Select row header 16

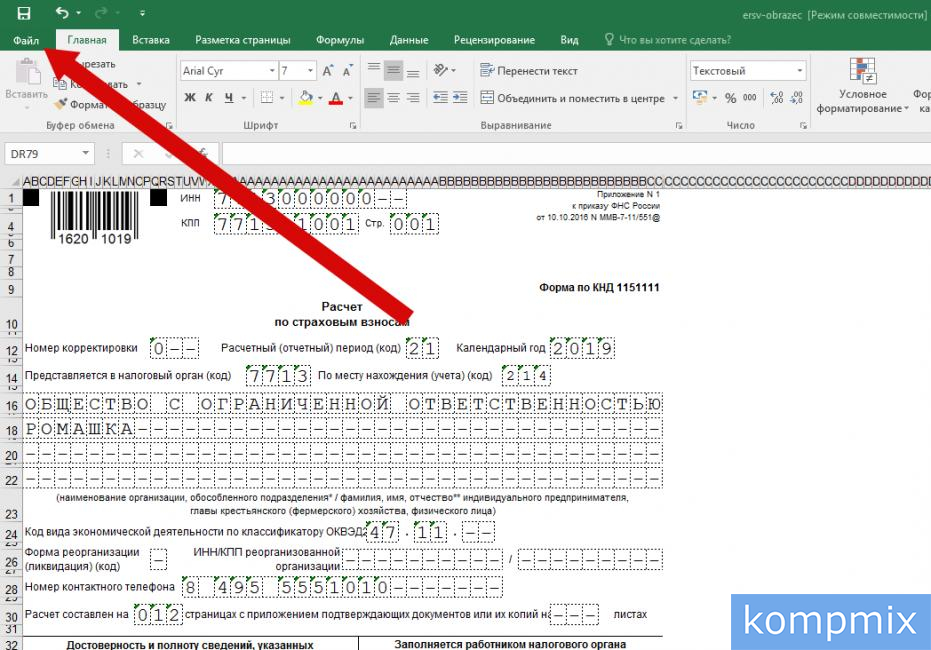[x=11, y=405]
